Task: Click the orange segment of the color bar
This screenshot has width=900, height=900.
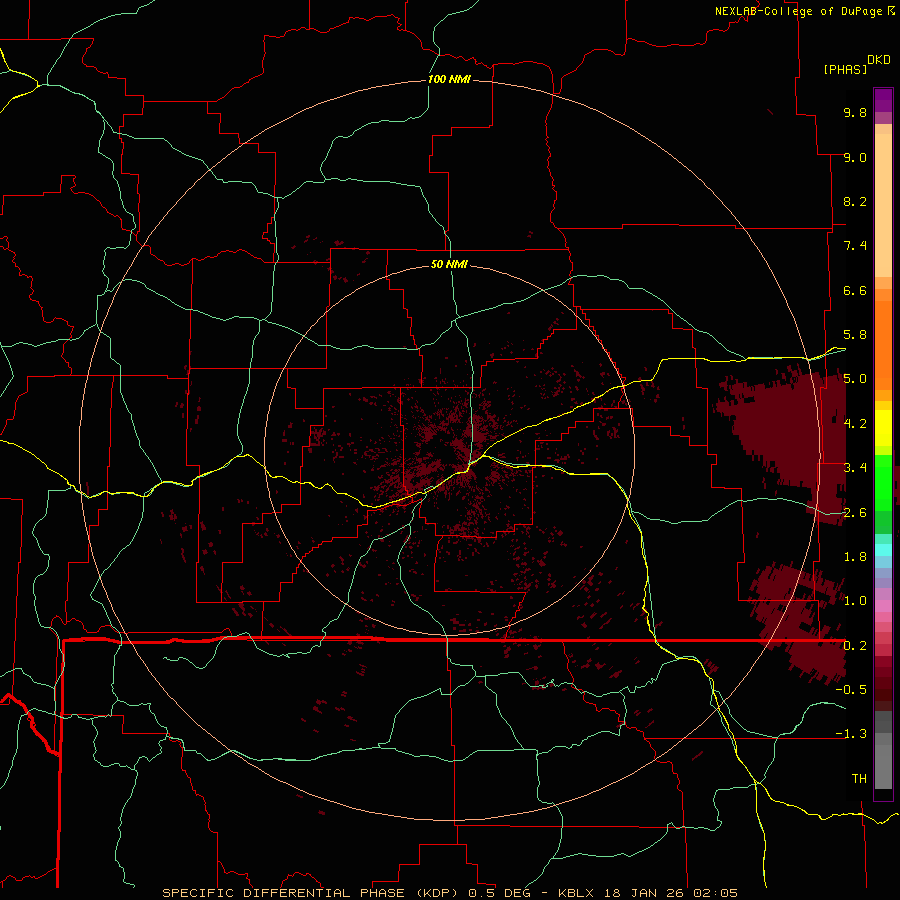Action: [x=883, y=344]
